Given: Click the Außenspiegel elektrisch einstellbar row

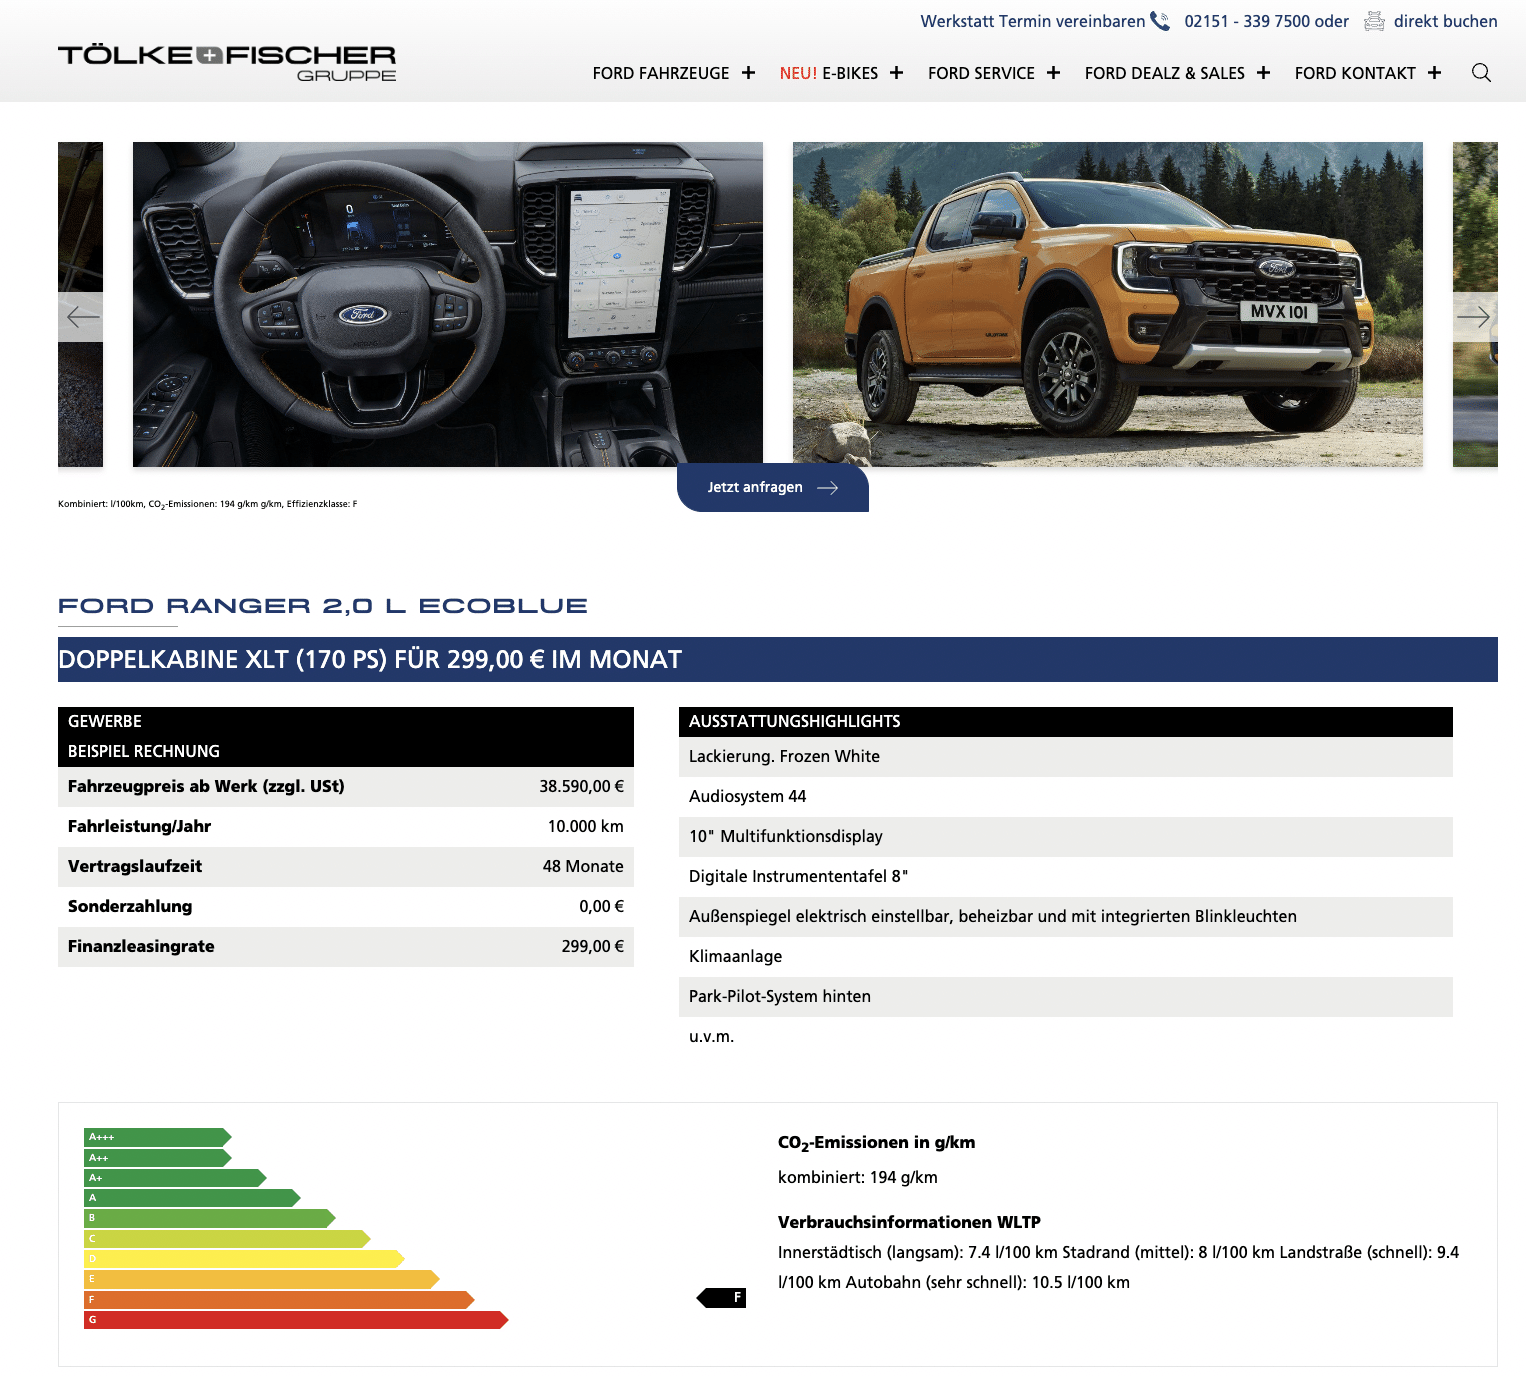Looking at the screenshot, I should (1066, 917).
